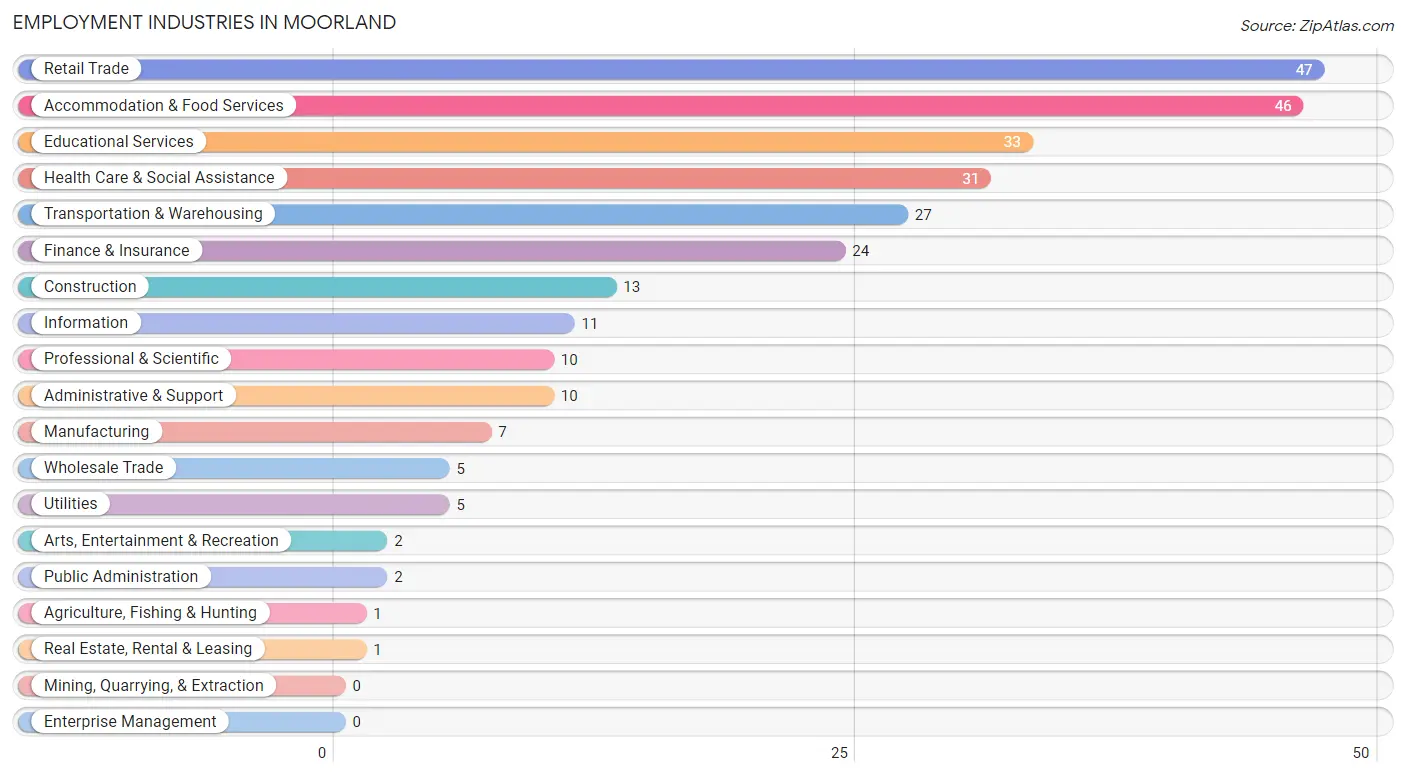This screenshot has width=1406, height=777.
Task: Select Agriculture, Fishing & Hunting bar
Action: tap(192, 613)
